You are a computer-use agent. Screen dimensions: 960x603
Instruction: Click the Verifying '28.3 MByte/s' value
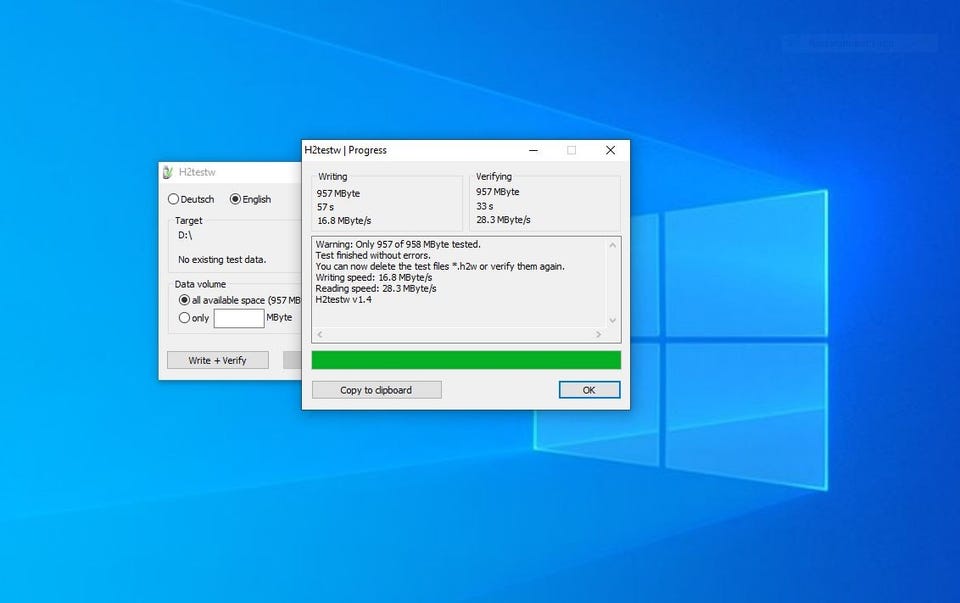pos(503,220)
